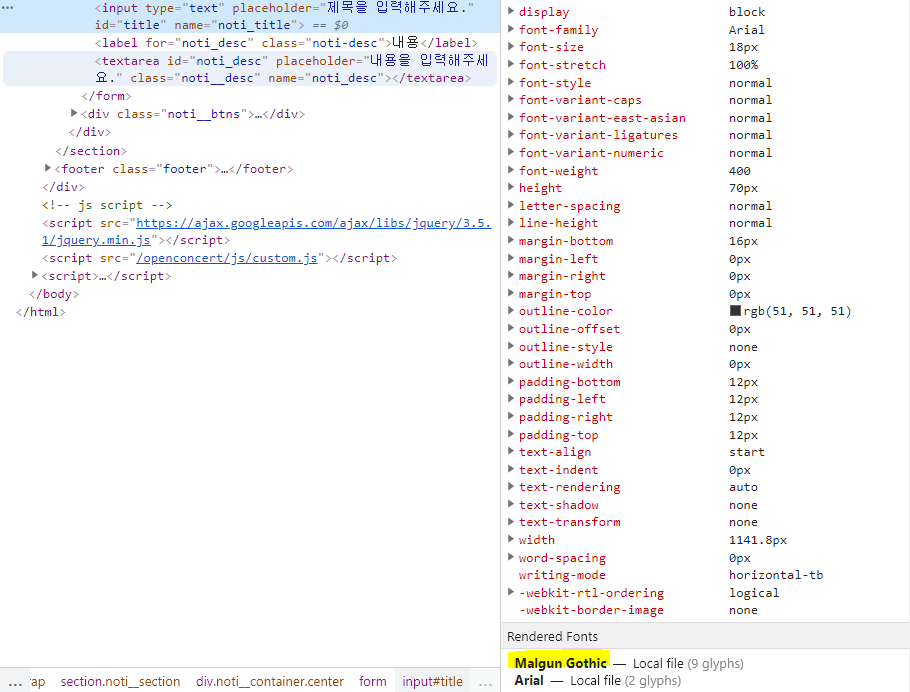This screenshot has width=910, height=692.
Task: Expand the font-size property row
Action: pos(511,46)
